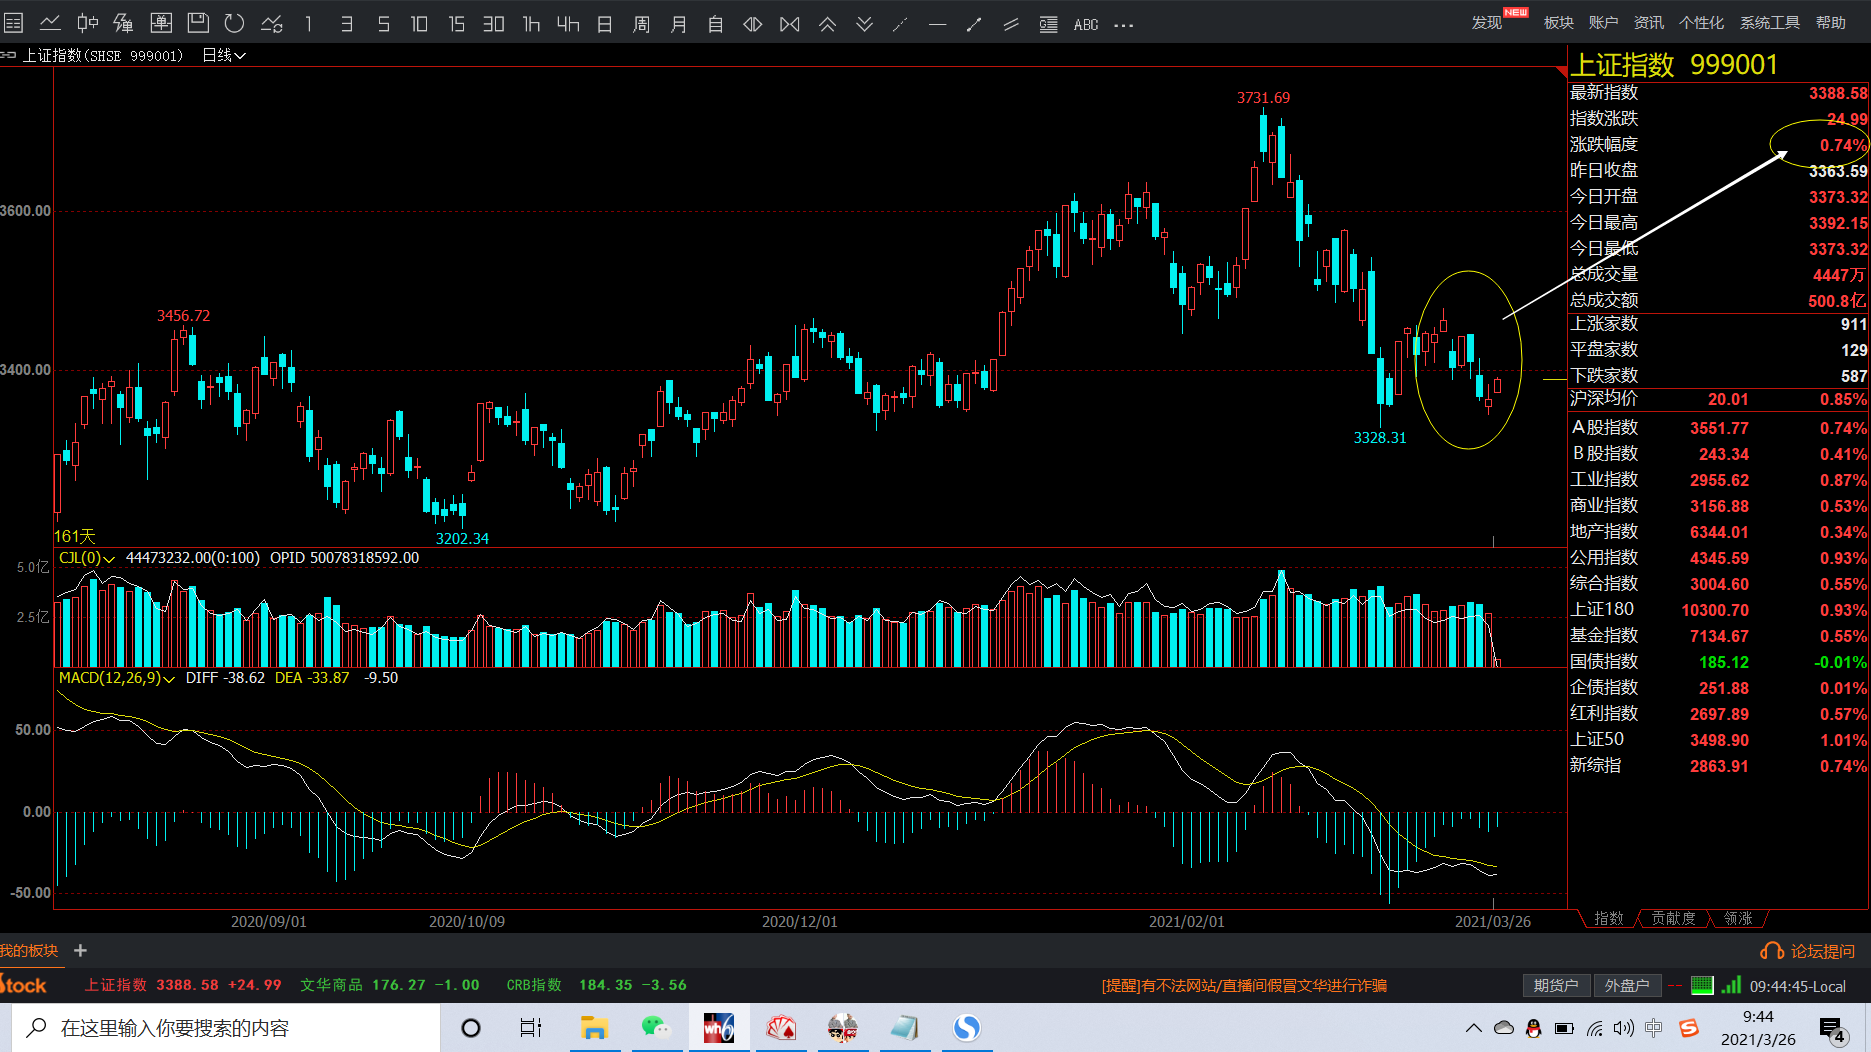Select daily (日) period button
The width and height of the screenshot is (1871, 1052).
click(605, 23)
